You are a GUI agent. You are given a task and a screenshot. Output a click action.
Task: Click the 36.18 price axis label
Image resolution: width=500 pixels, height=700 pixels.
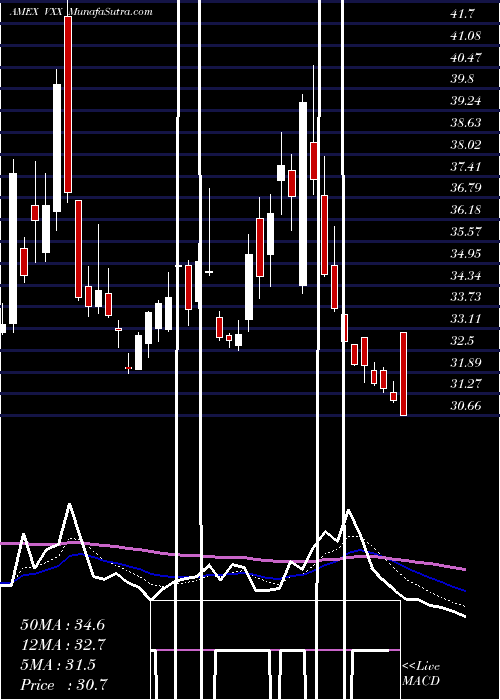(466, 210)
